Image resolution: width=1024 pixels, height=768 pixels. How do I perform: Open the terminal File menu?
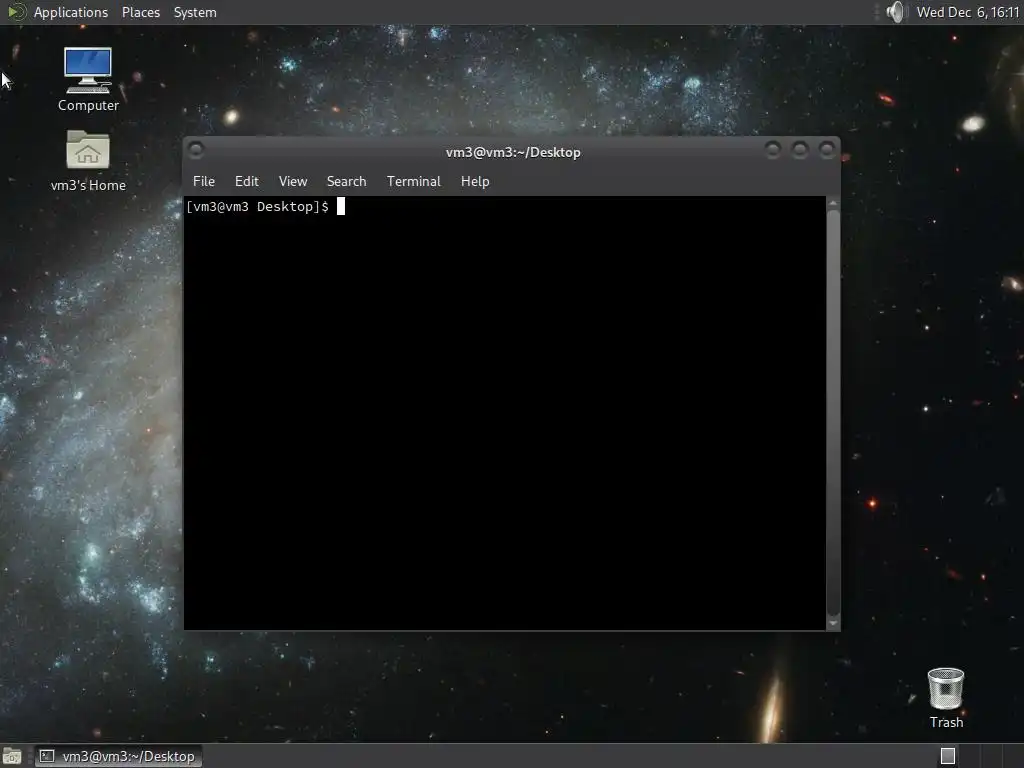204,182
